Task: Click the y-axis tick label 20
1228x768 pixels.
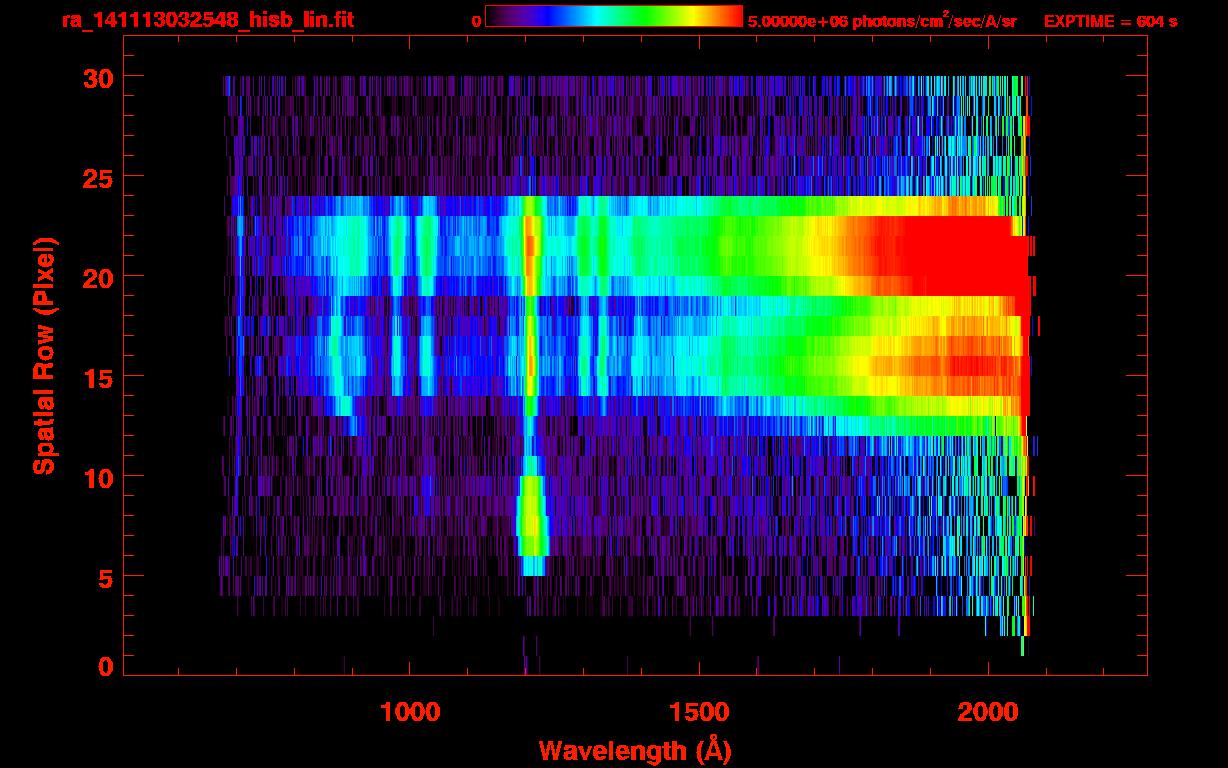Action: click(x=96, y=277)
